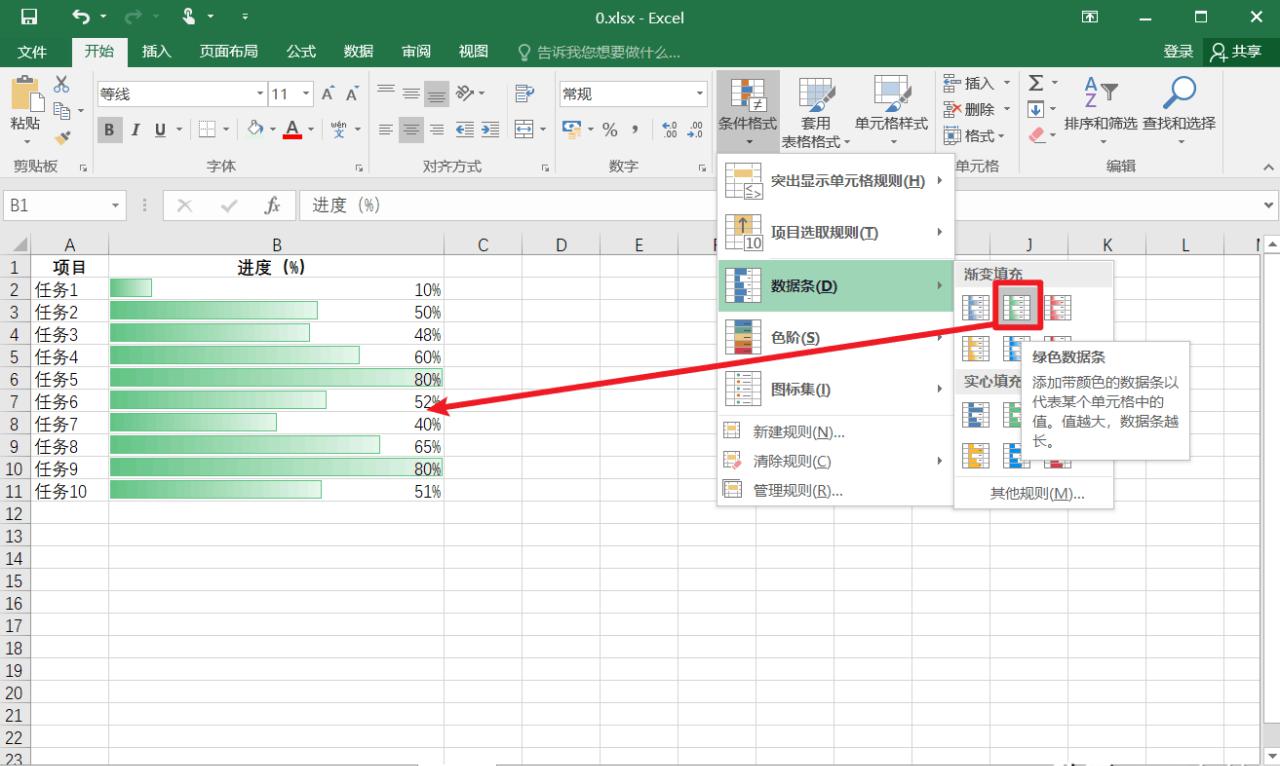Screen dimensions: 1280x766
Task: Open the font size dropdown
Action: tap(307, 94)
